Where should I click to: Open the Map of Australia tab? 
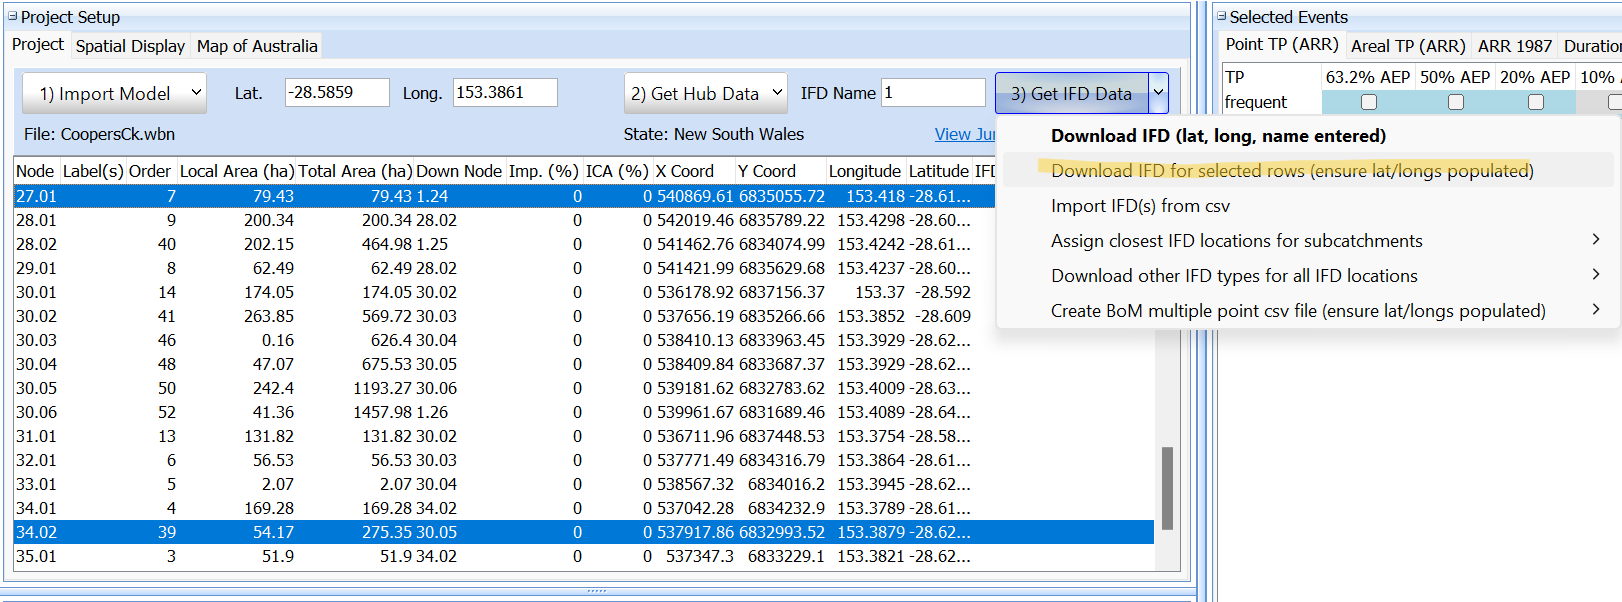click(257, 46)
